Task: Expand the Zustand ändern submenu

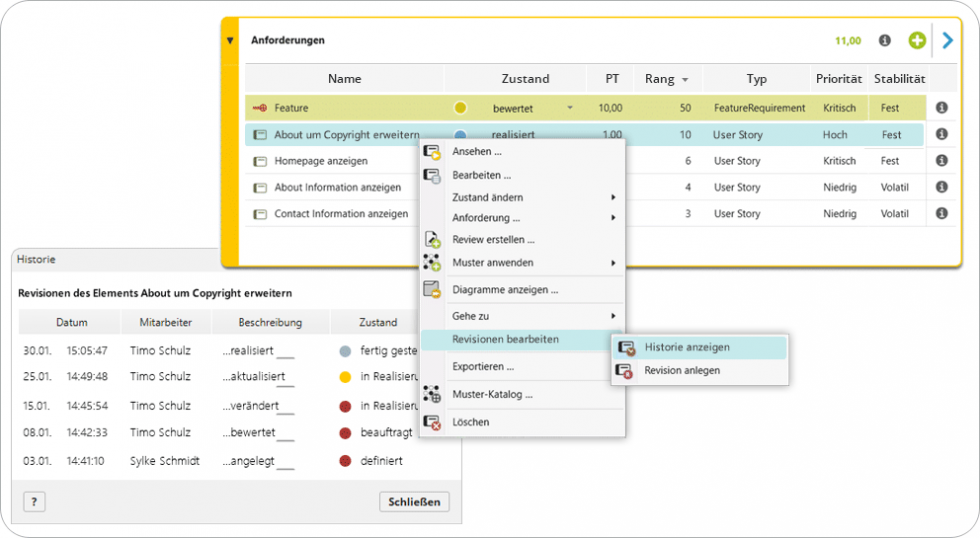Action: [613, 197]
